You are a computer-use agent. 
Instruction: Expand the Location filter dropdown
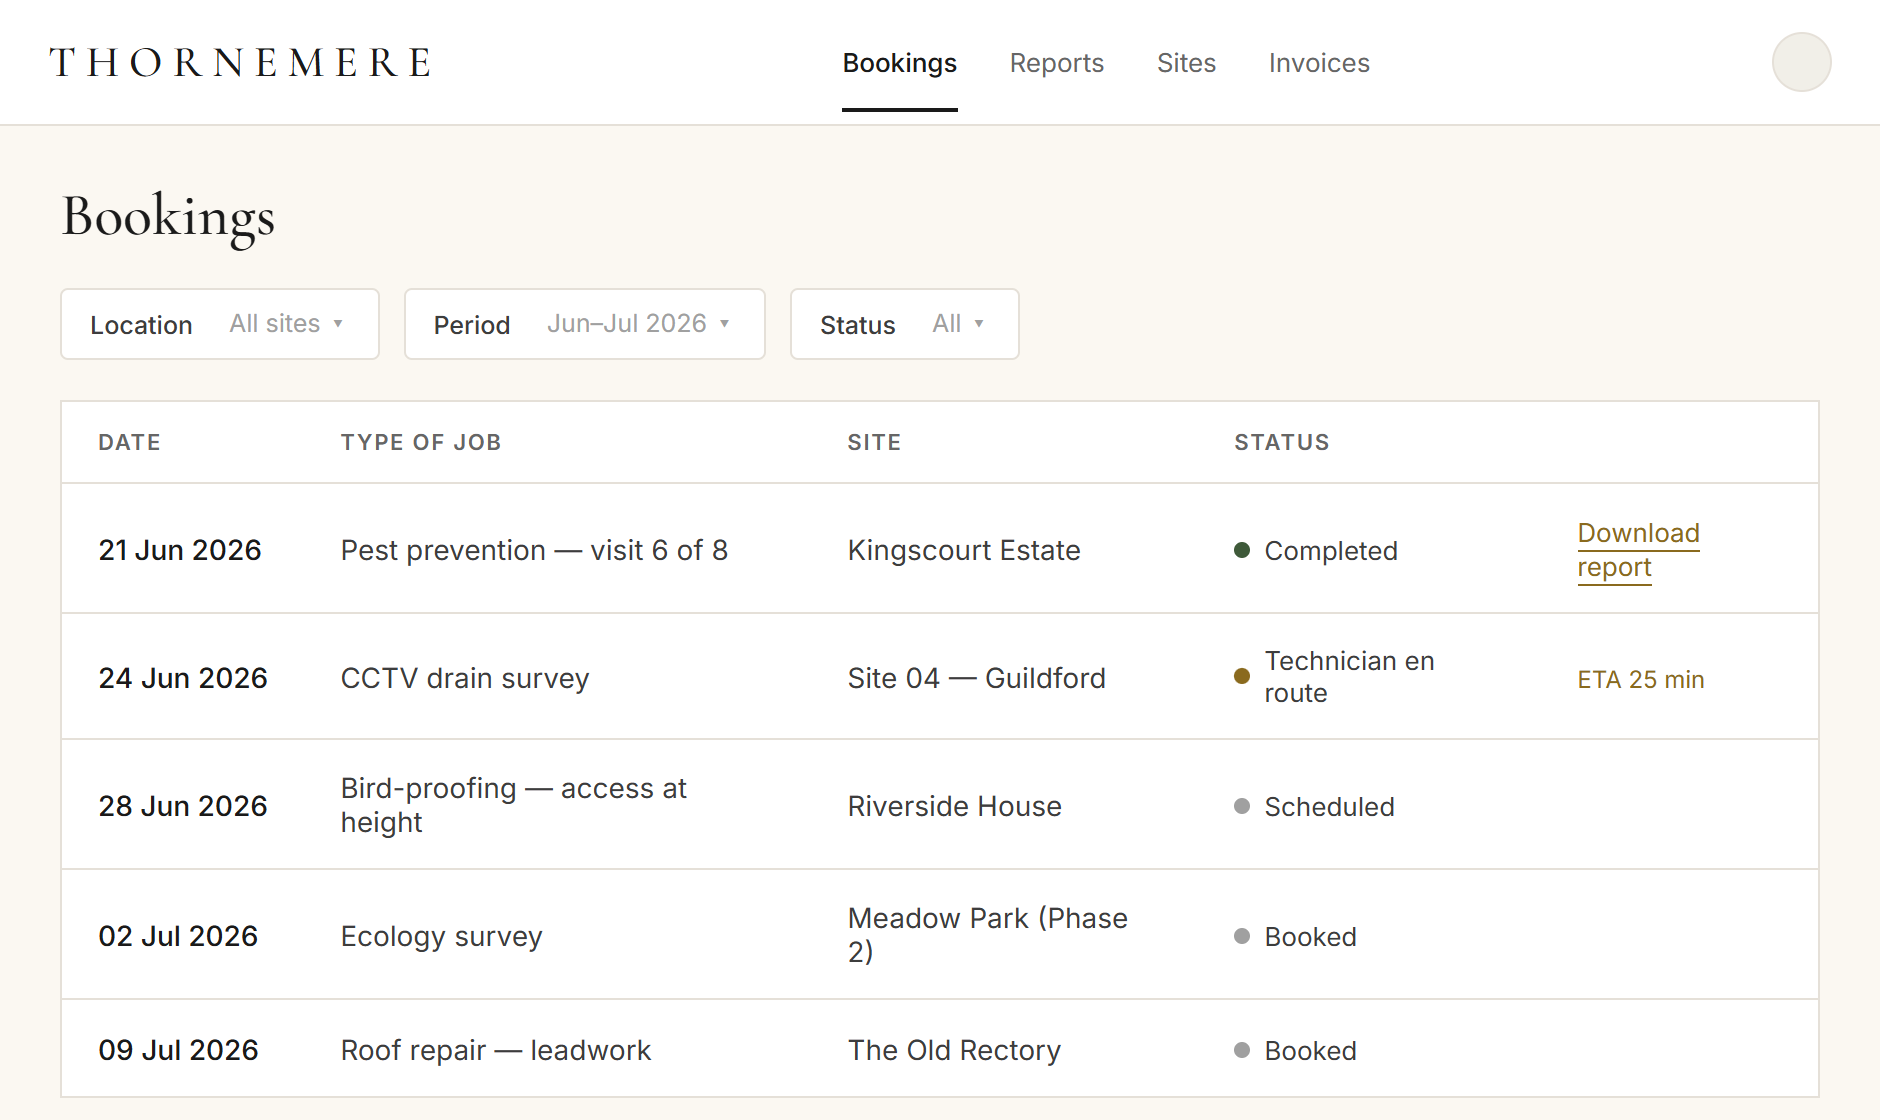click(x=220, y=324)
